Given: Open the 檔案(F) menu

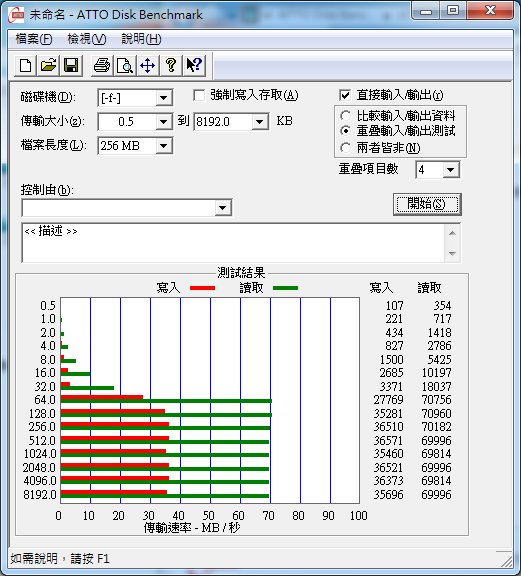Looking at the screenshot, I should tap(34, 39).
